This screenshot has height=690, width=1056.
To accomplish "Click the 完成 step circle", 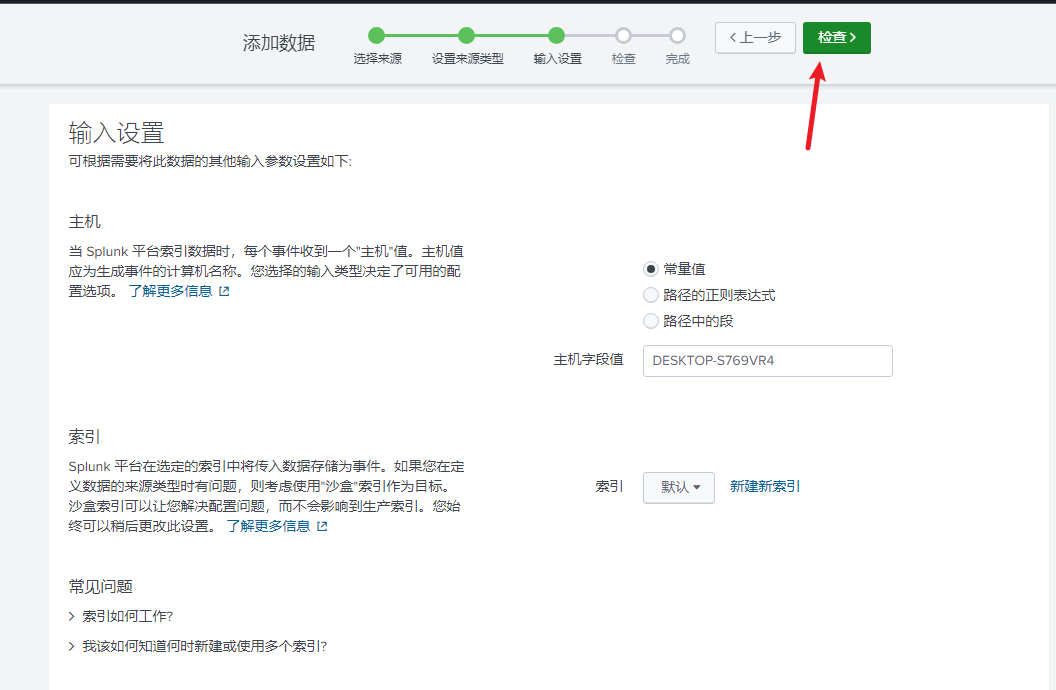I will pyautogui.click(x=677, y=36).
